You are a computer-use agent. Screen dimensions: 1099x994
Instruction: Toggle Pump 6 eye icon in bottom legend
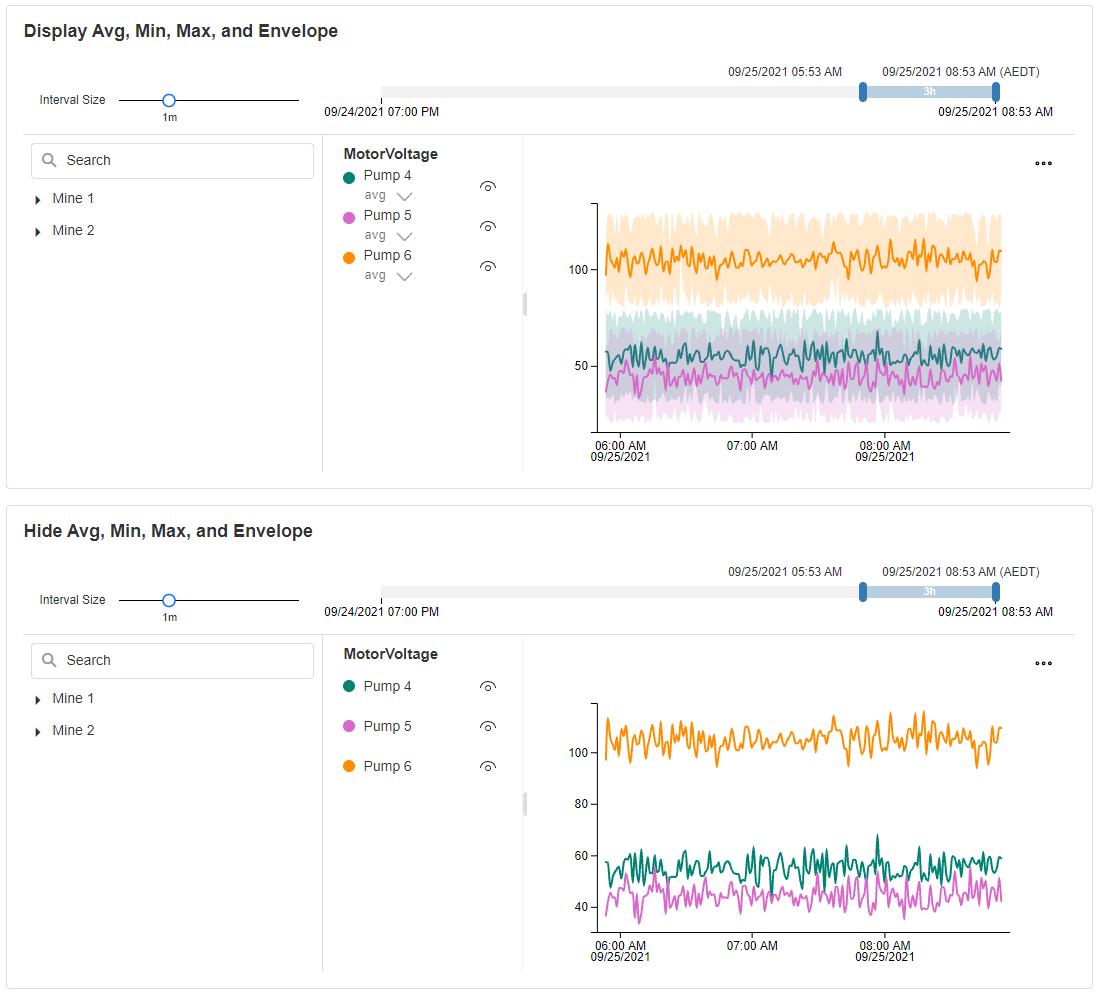[488, 766]
